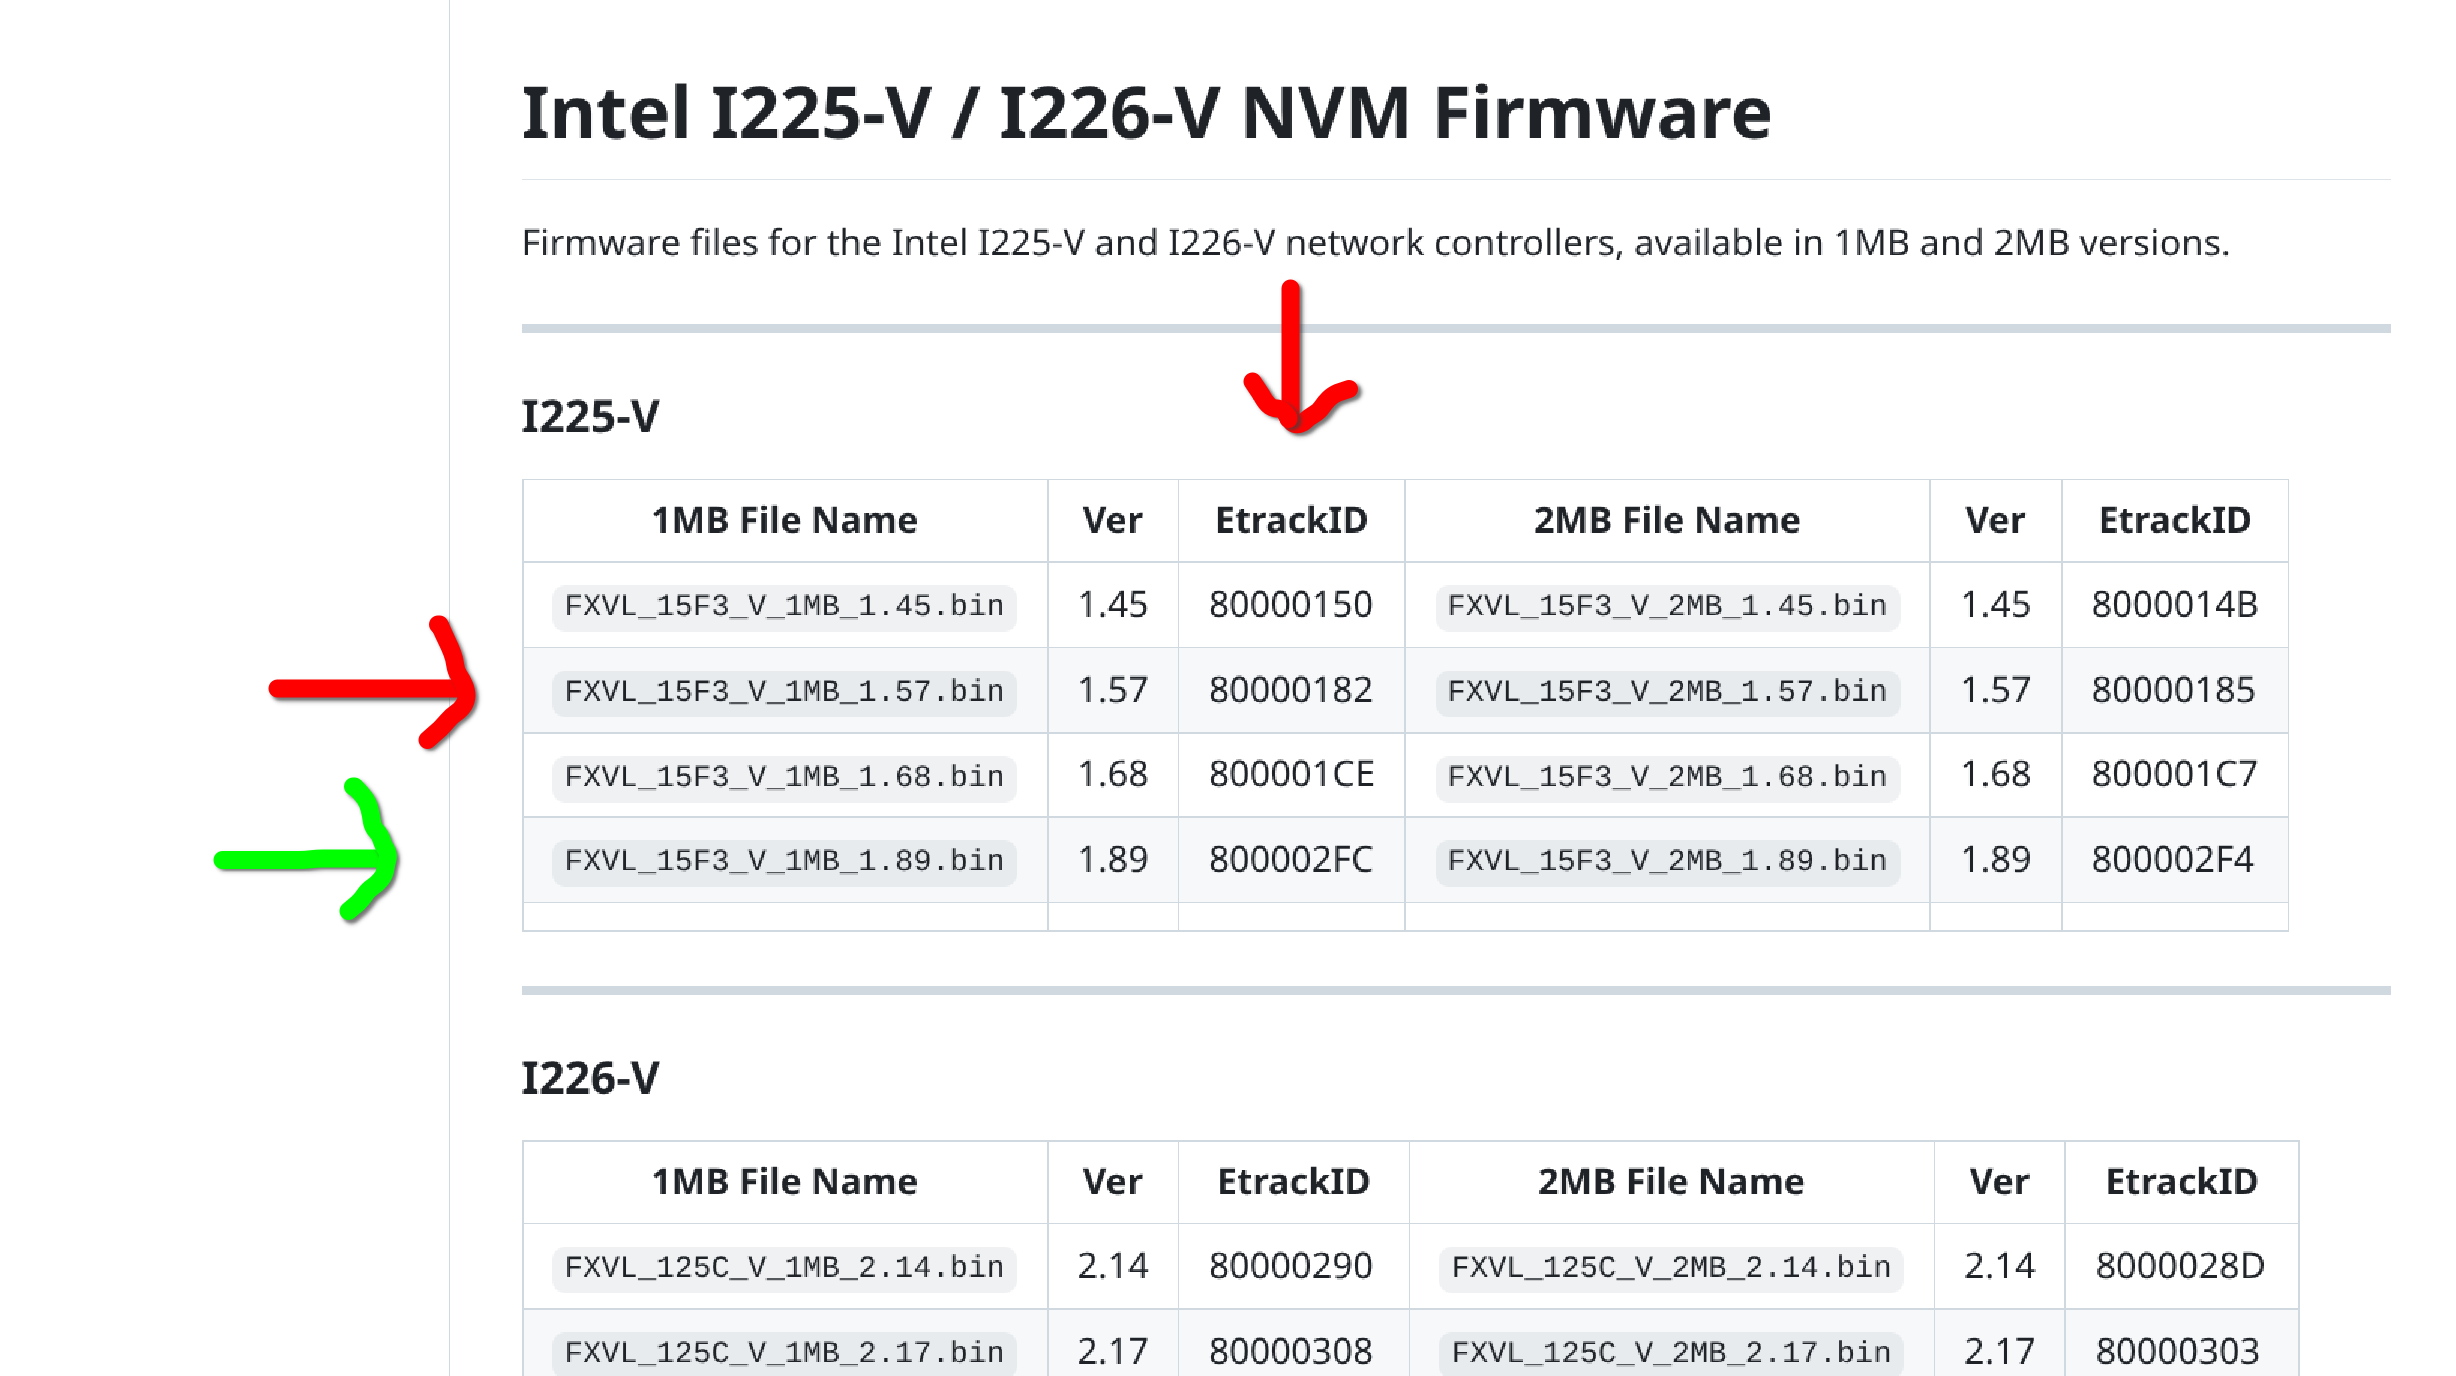
Task: Select file name FXVL_15F3_V_1MB_1.45.bin
Action: [783, 605]
